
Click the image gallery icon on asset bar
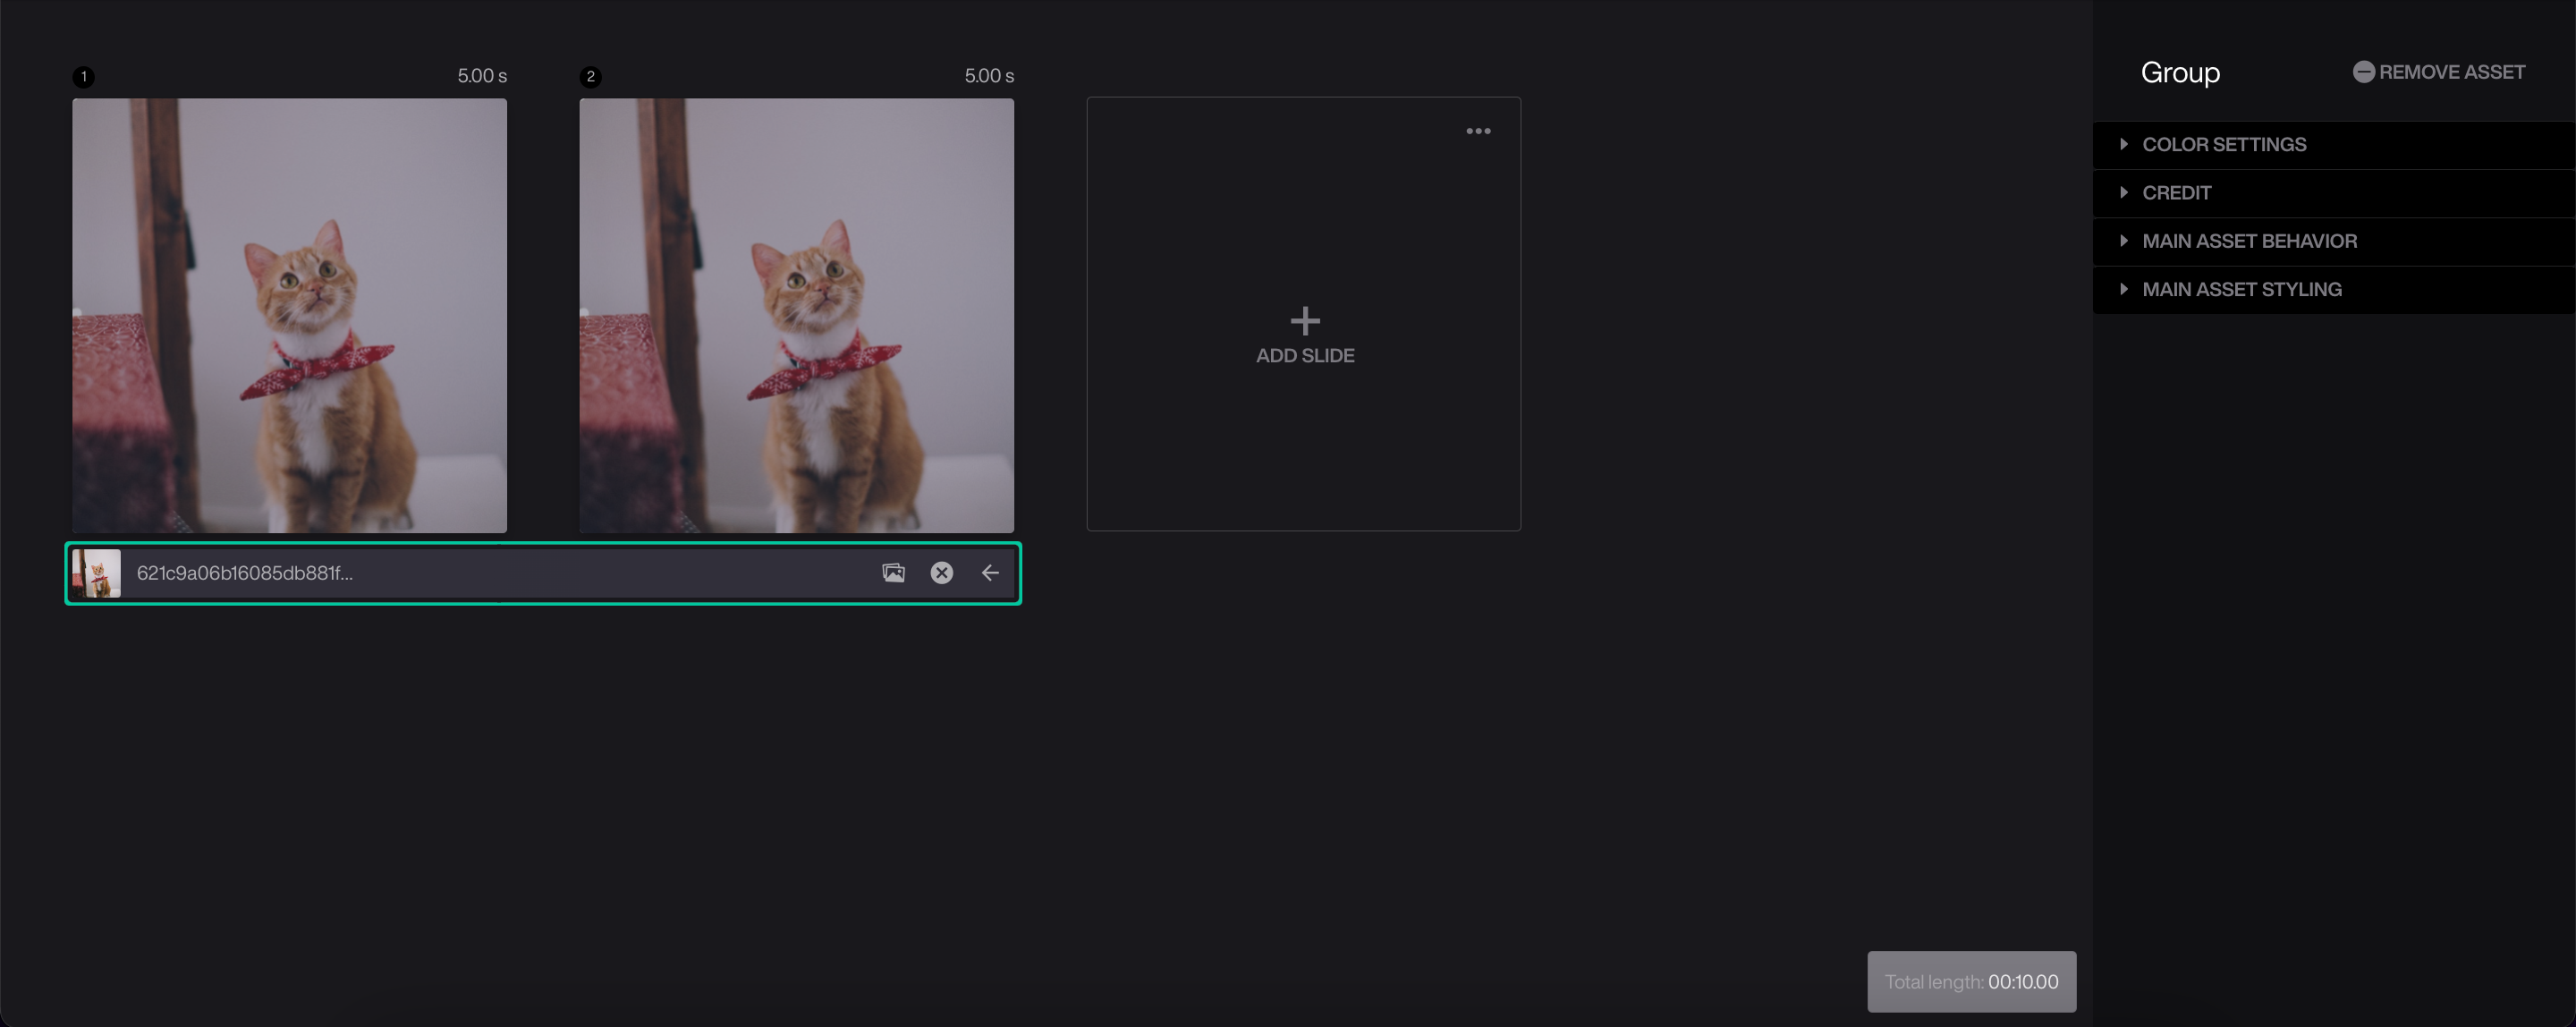point(893,573)
